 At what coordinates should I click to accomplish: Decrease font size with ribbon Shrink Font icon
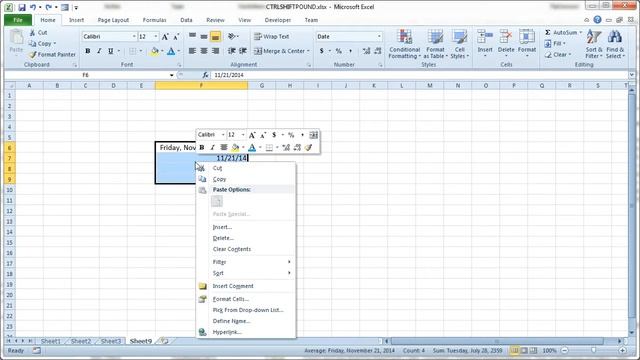[176, 37]
